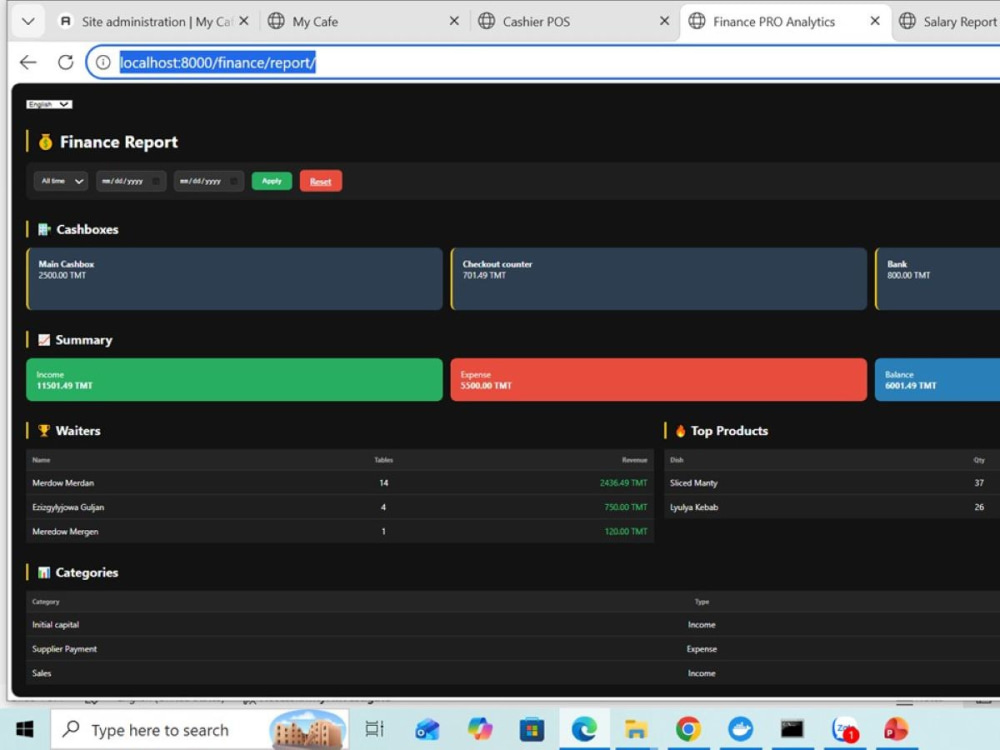Click the Top Products flame icon
Screen dimensions: 1000x750
tap(680, 431)
